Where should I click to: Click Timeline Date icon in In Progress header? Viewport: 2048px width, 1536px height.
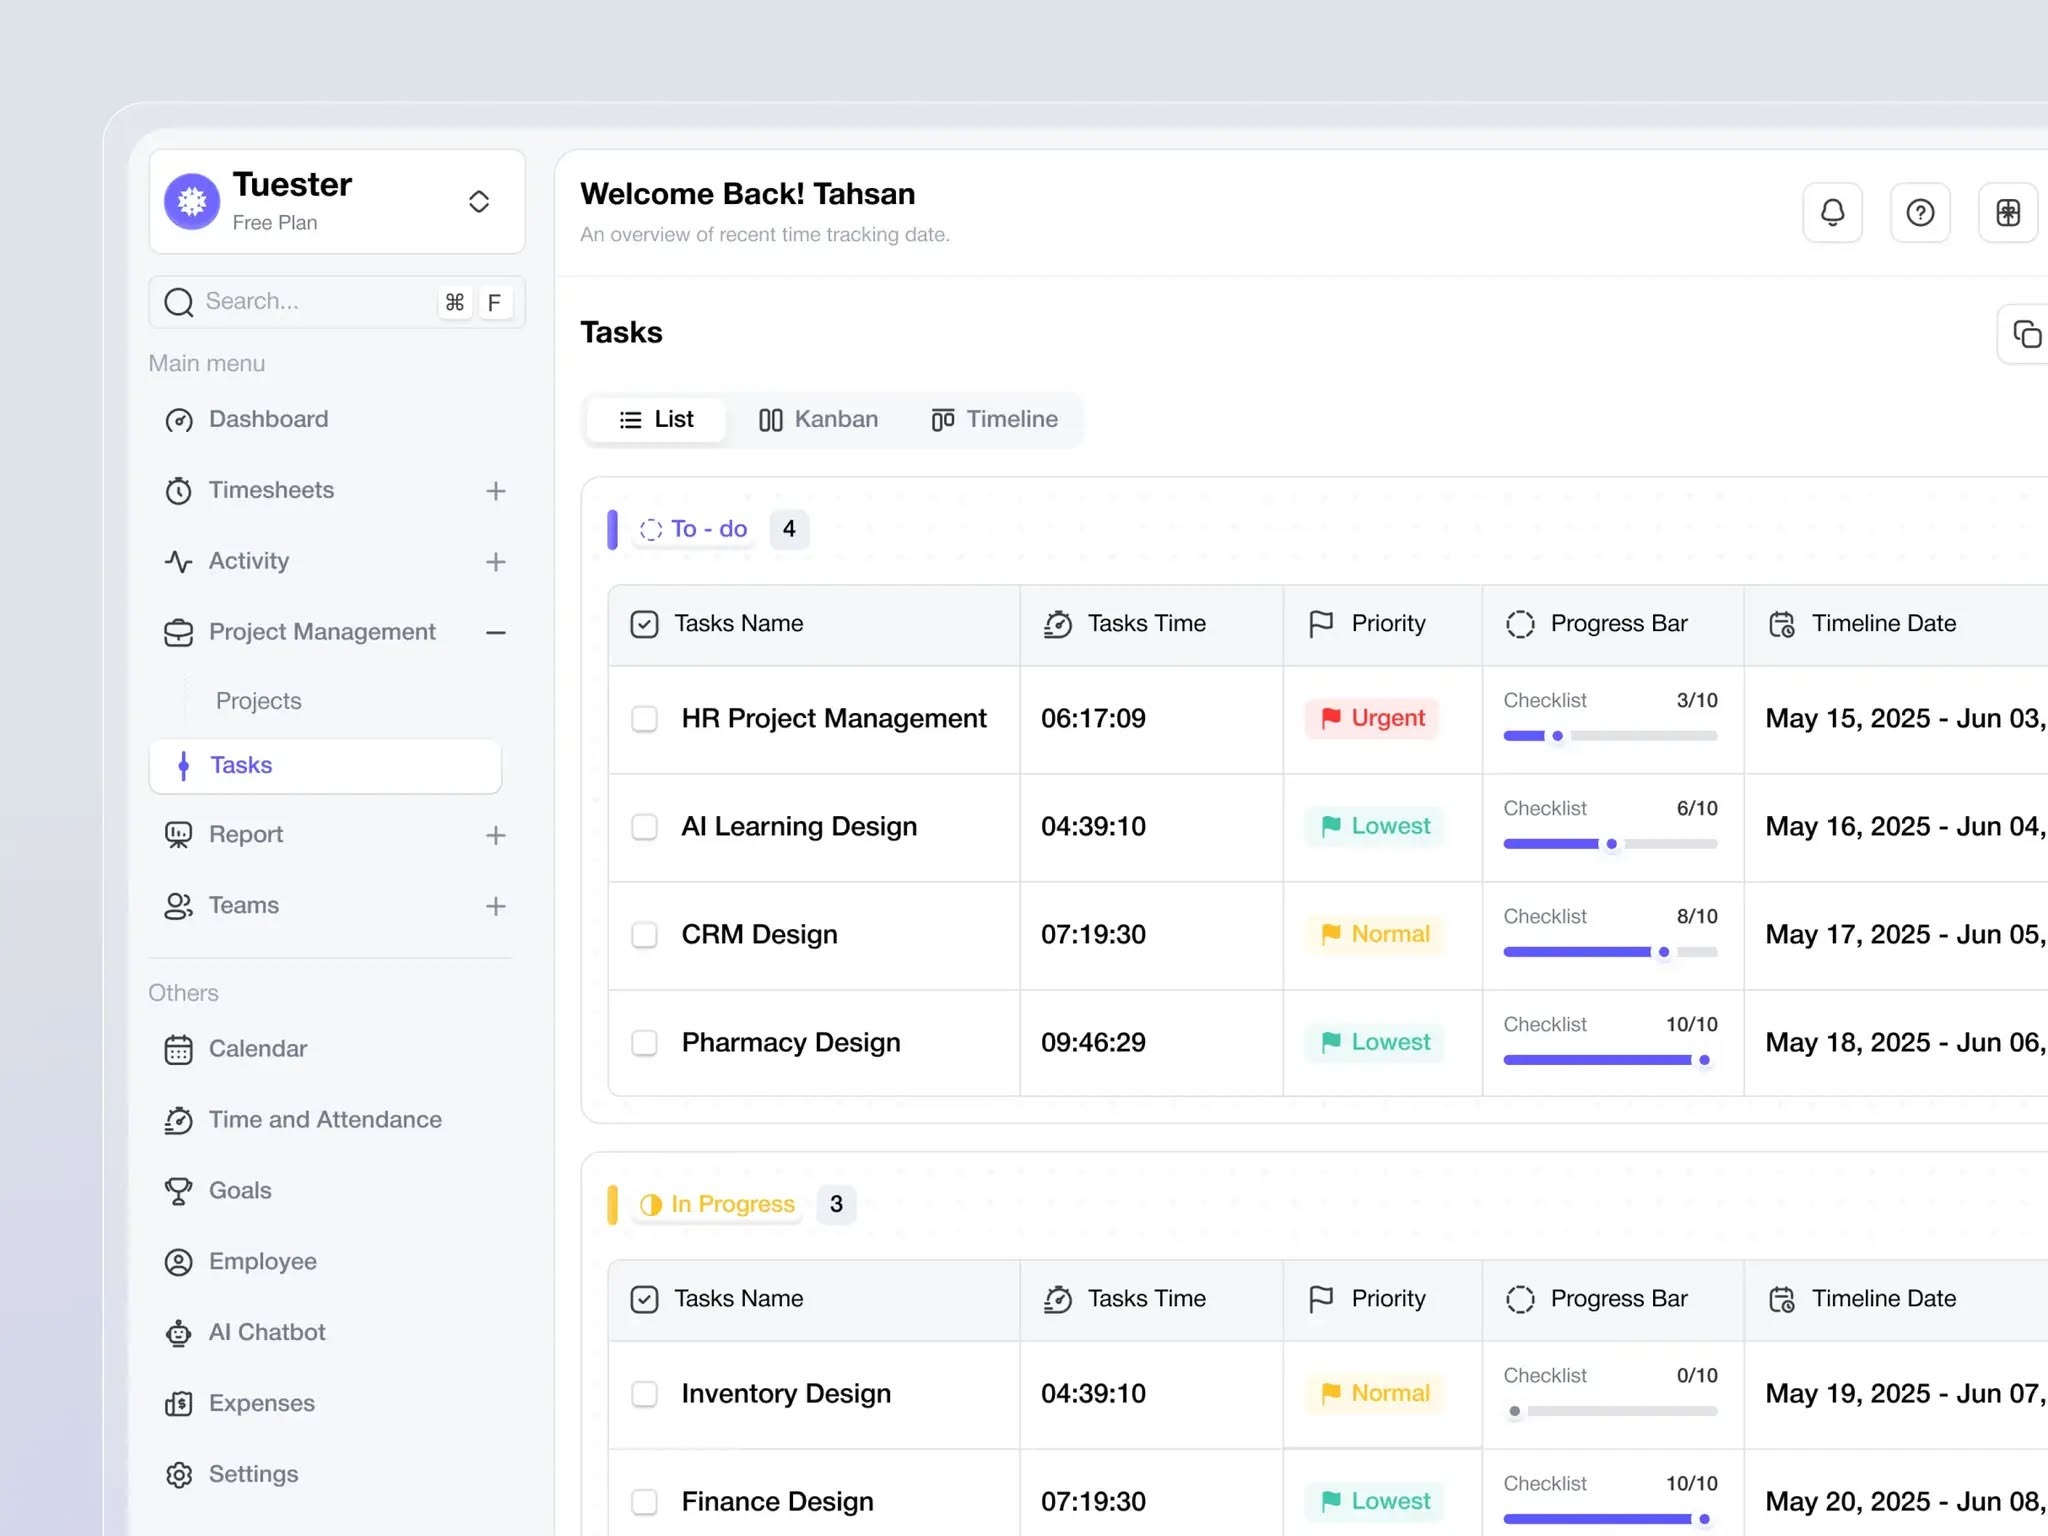1782,1300
